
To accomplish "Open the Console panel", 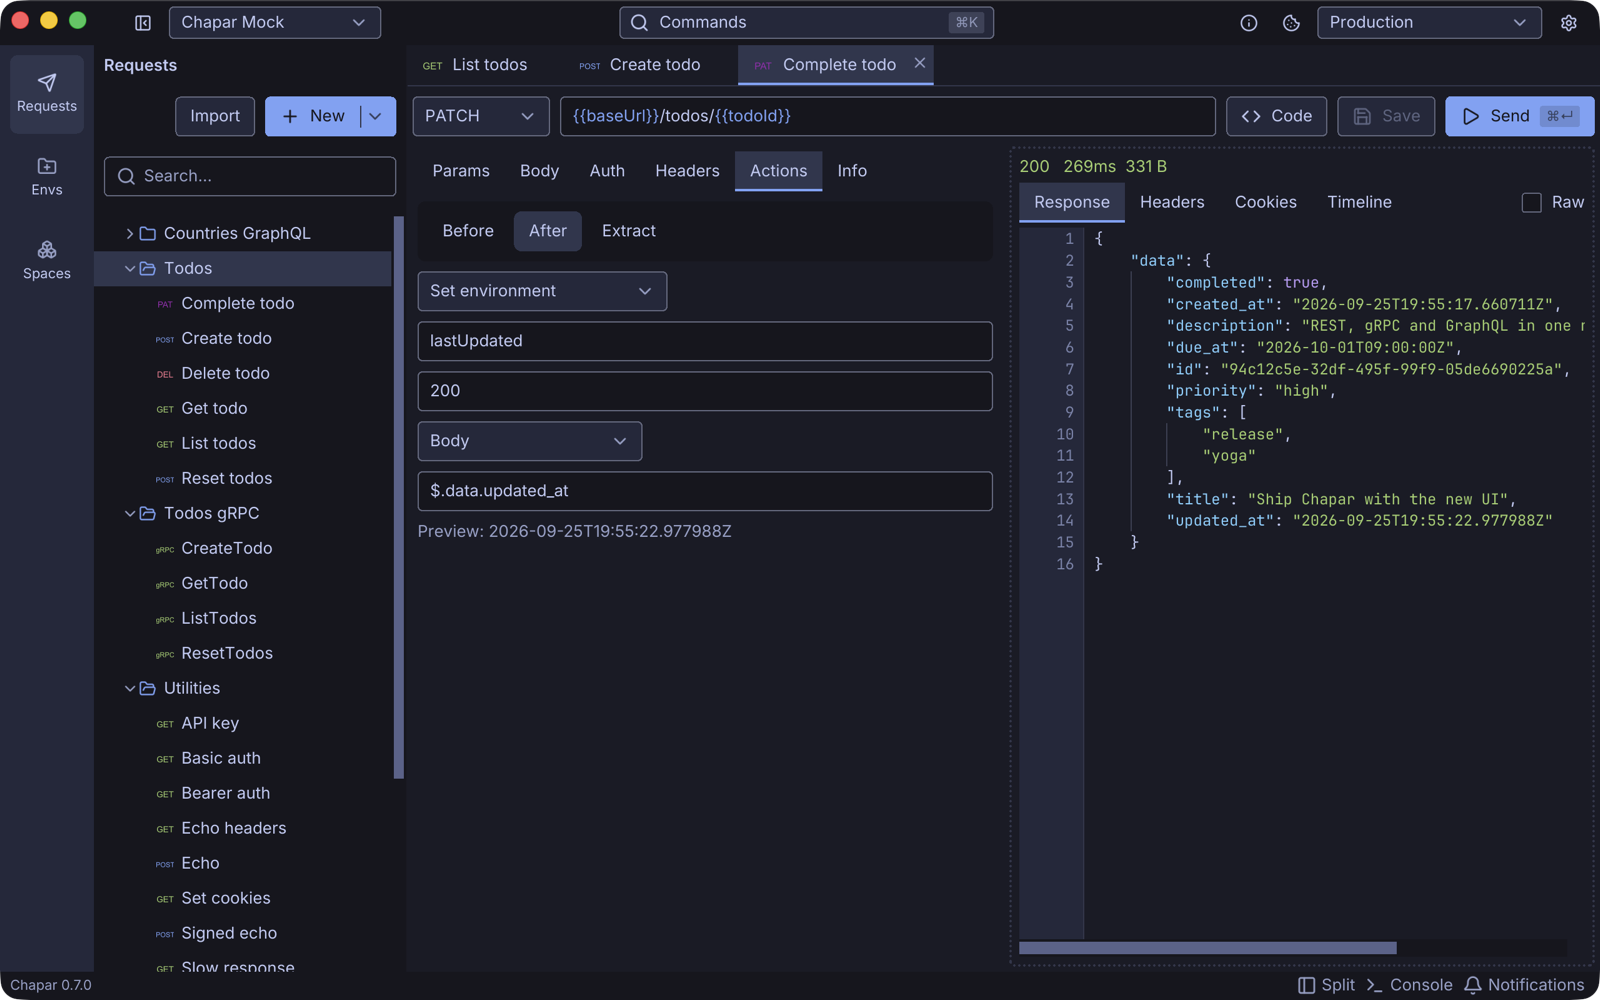I will (x=1409, y=985).
